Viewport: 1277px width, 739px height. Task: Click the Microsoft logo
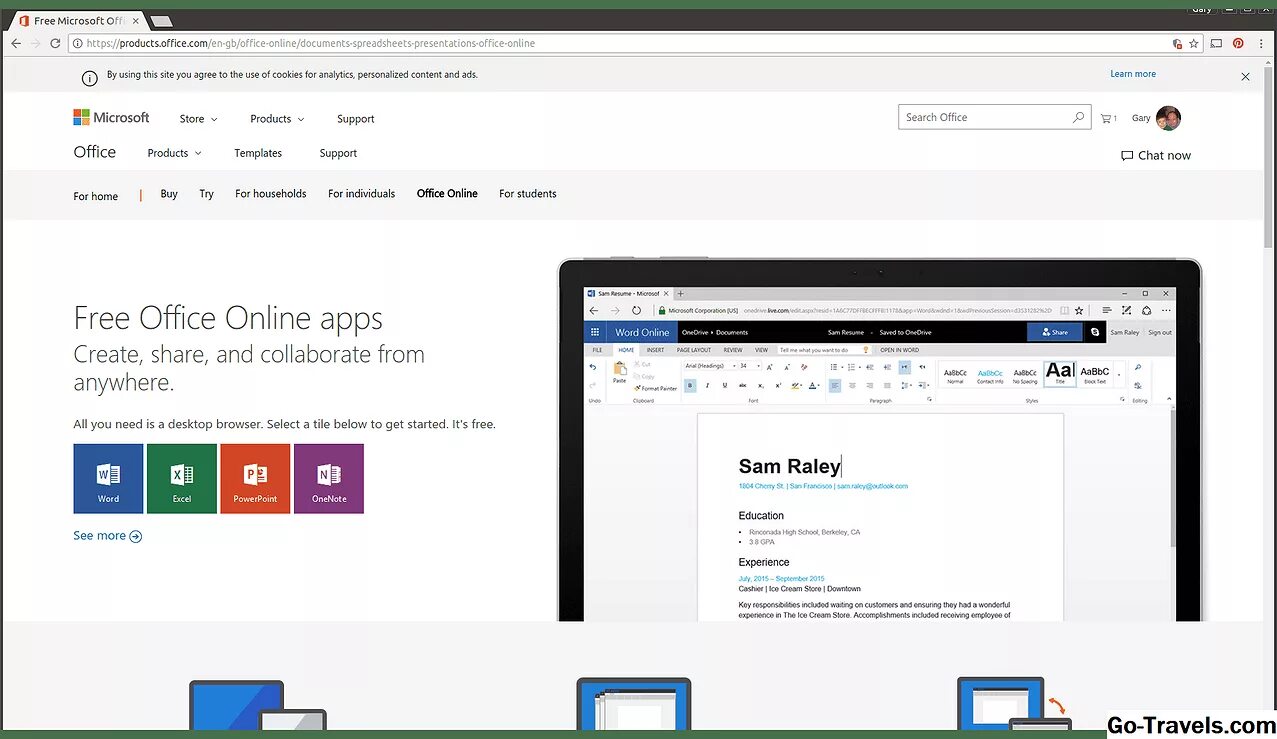[x=111, y=118]
